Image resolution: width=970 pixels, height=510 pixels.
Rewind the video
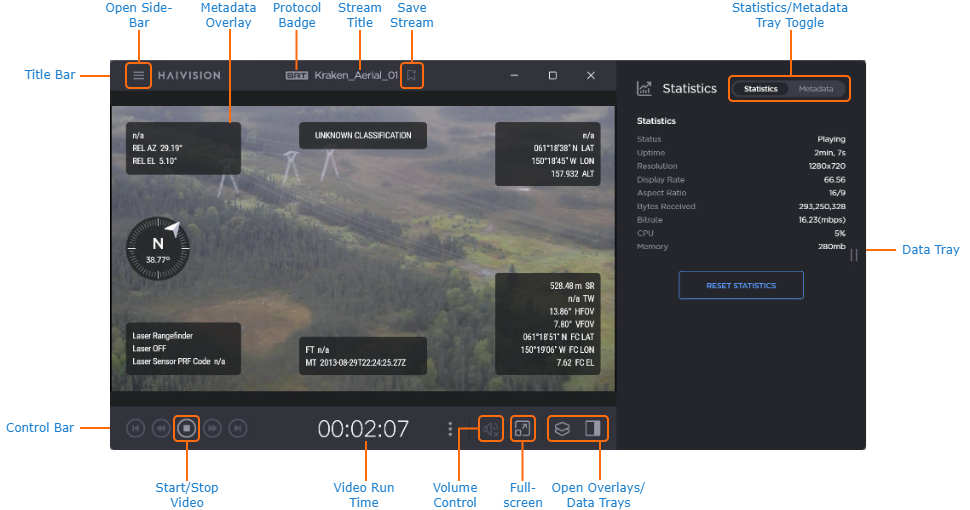pyautogui.click(x=160, y=429)
